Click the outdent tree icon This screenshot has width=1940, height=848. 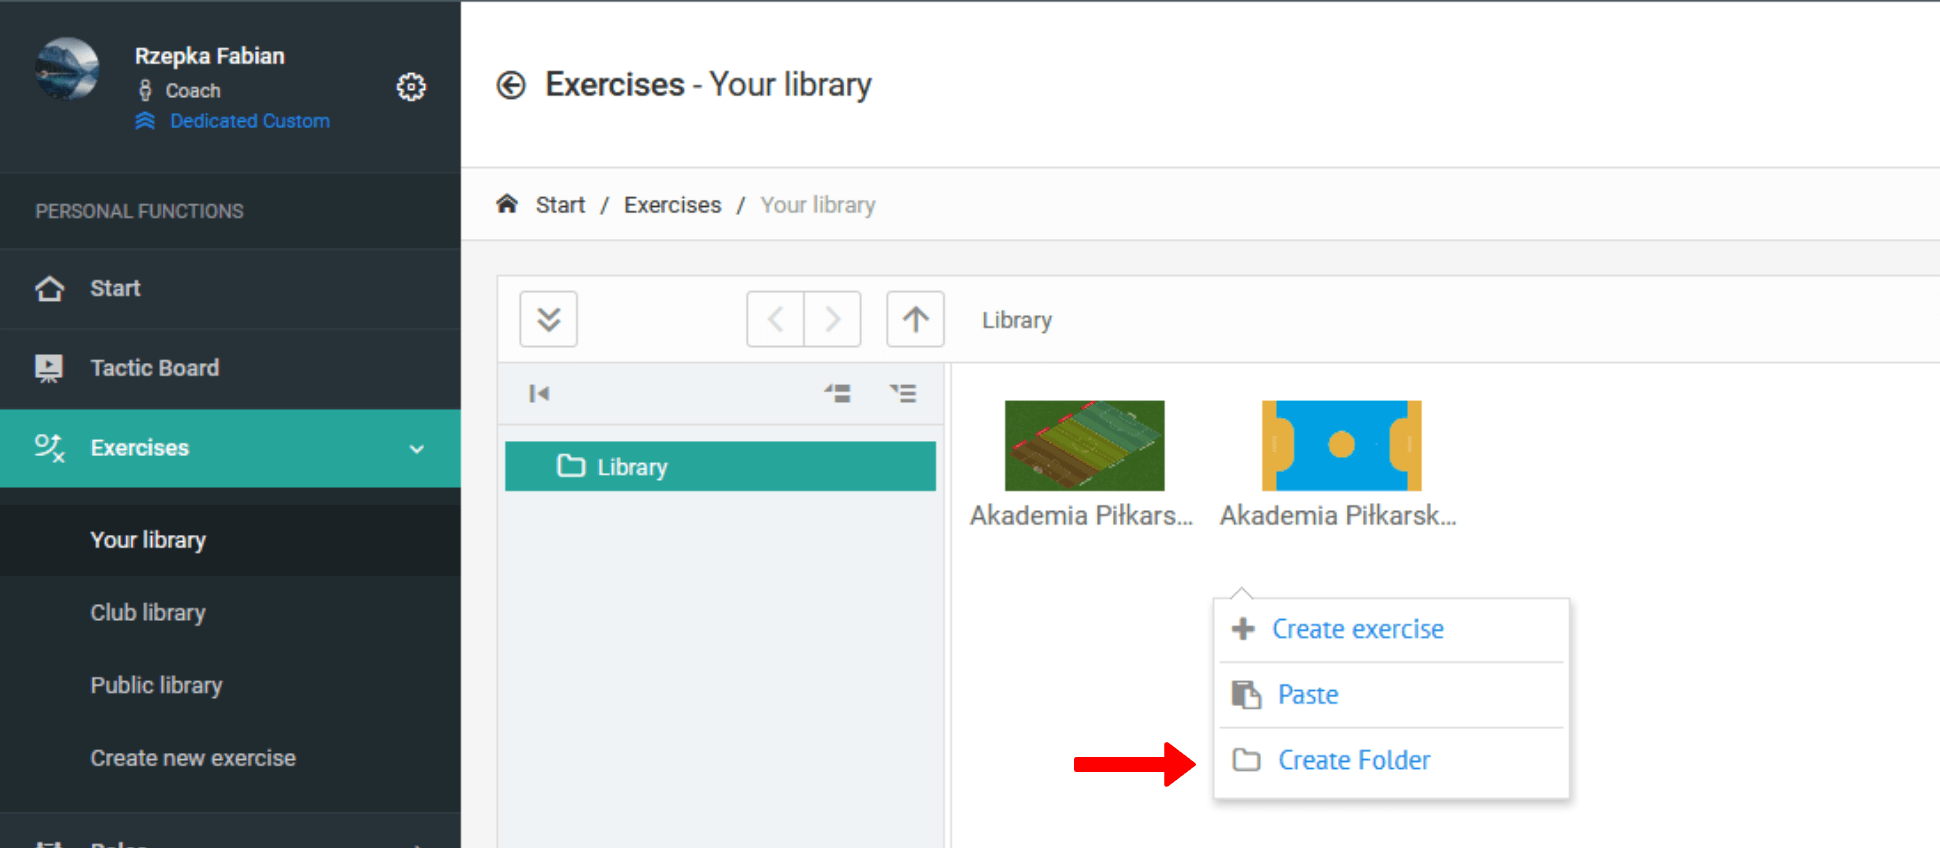tap(837, 393)
